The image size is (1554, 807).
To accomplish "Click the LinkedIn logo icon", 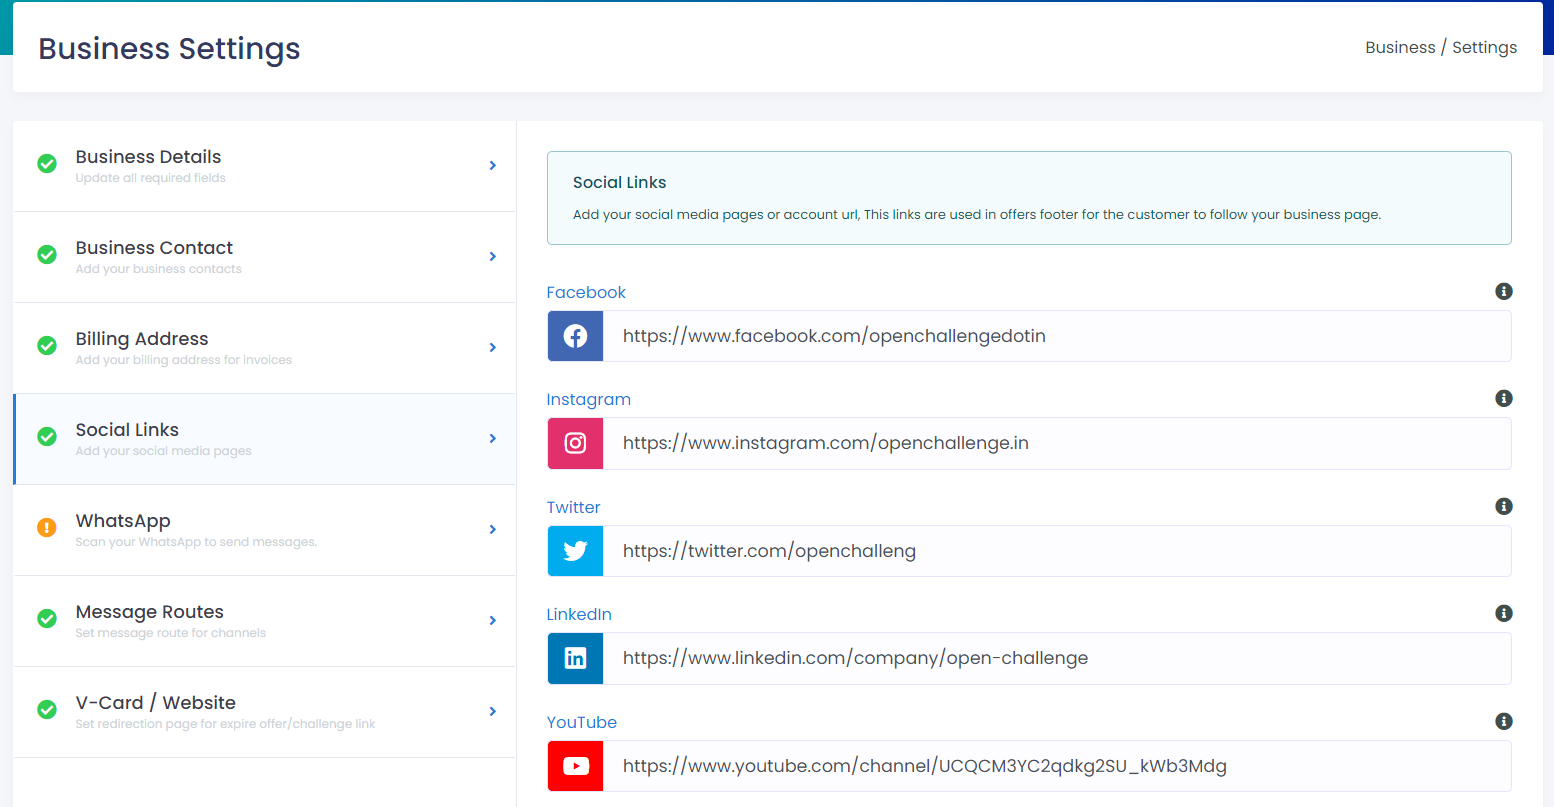I will point(575,658).
